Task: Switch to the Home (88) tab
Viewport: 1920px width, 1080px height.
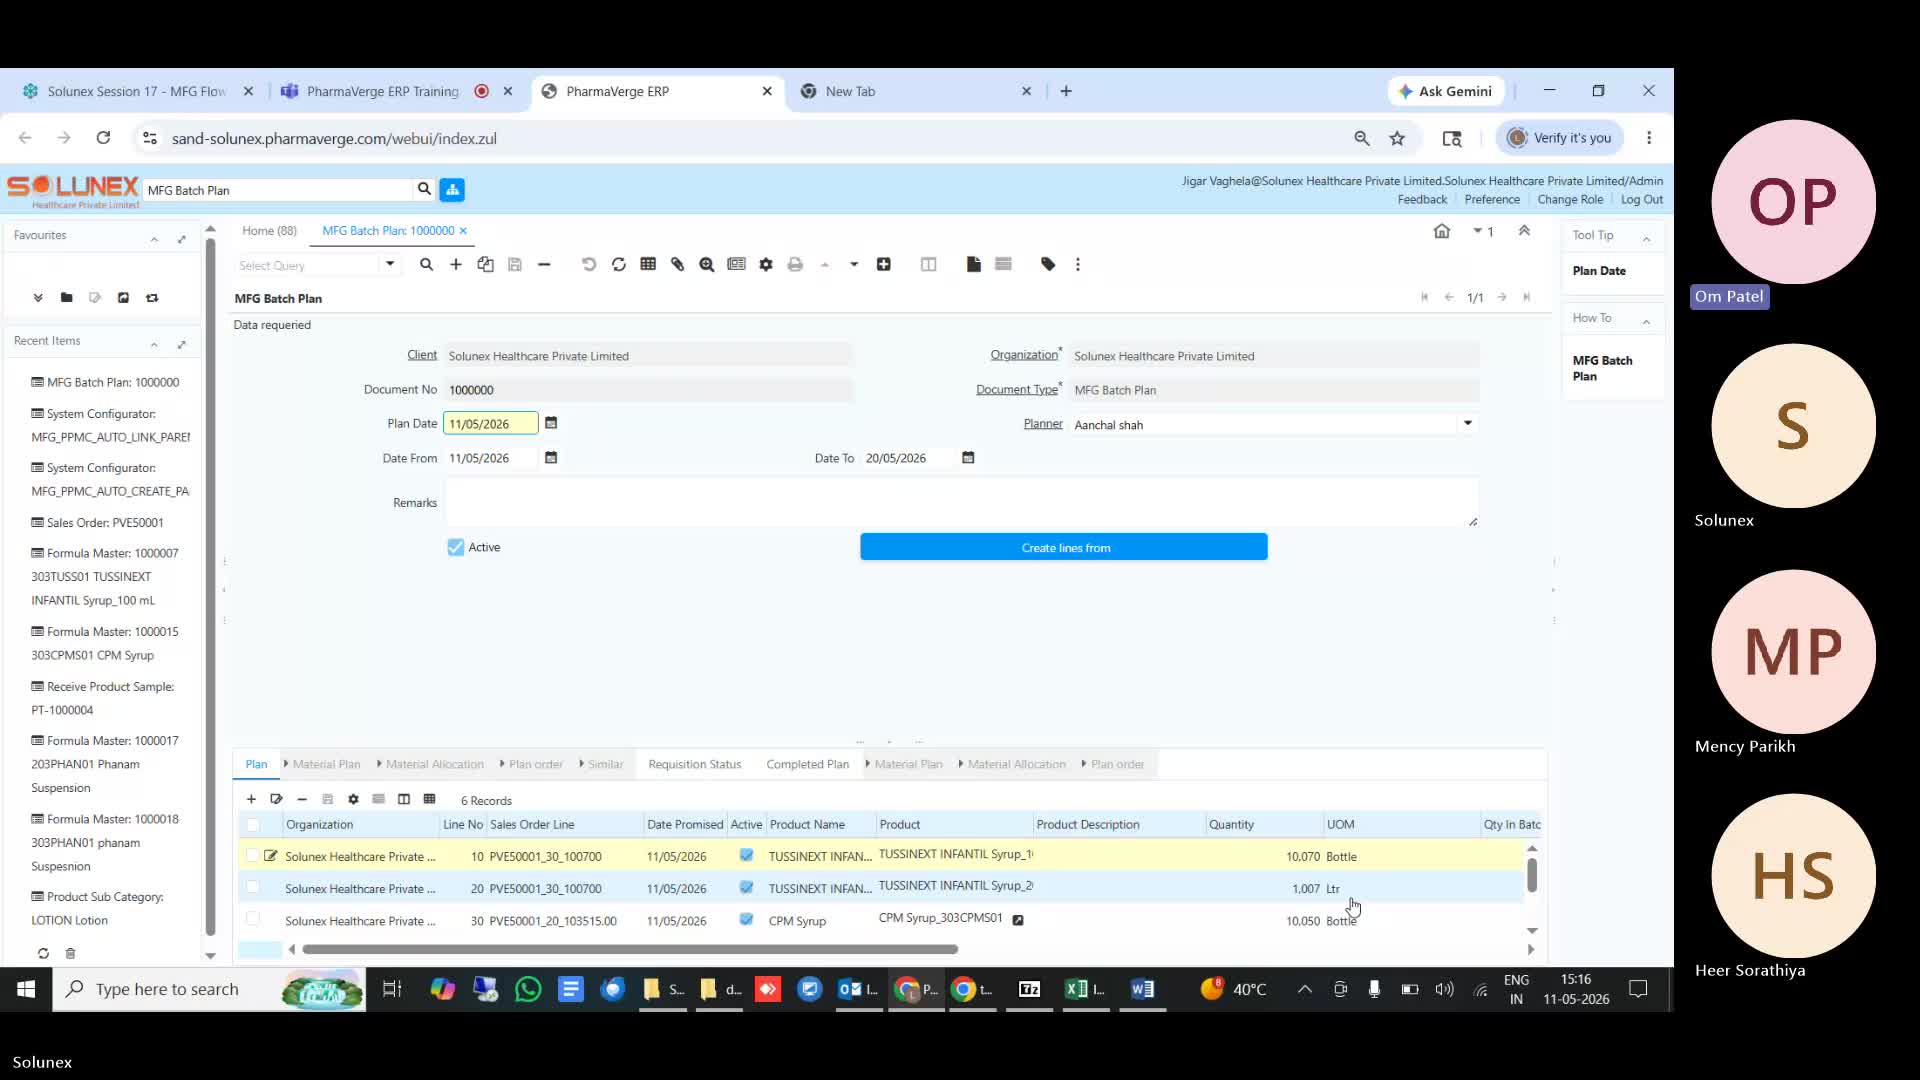Action: [x=269, y=231]
